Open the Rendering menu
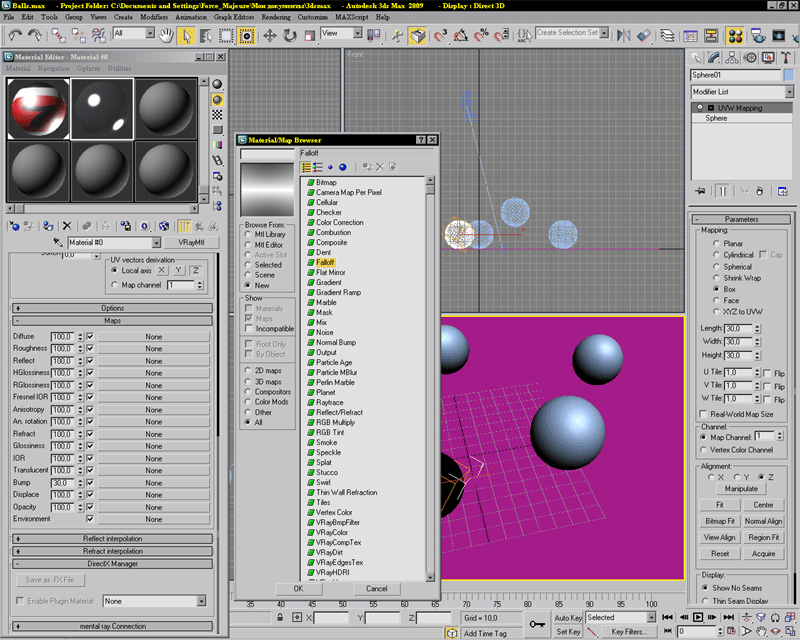Image resolution: width=800 pixels, height=640 pixels. point(276,17)
